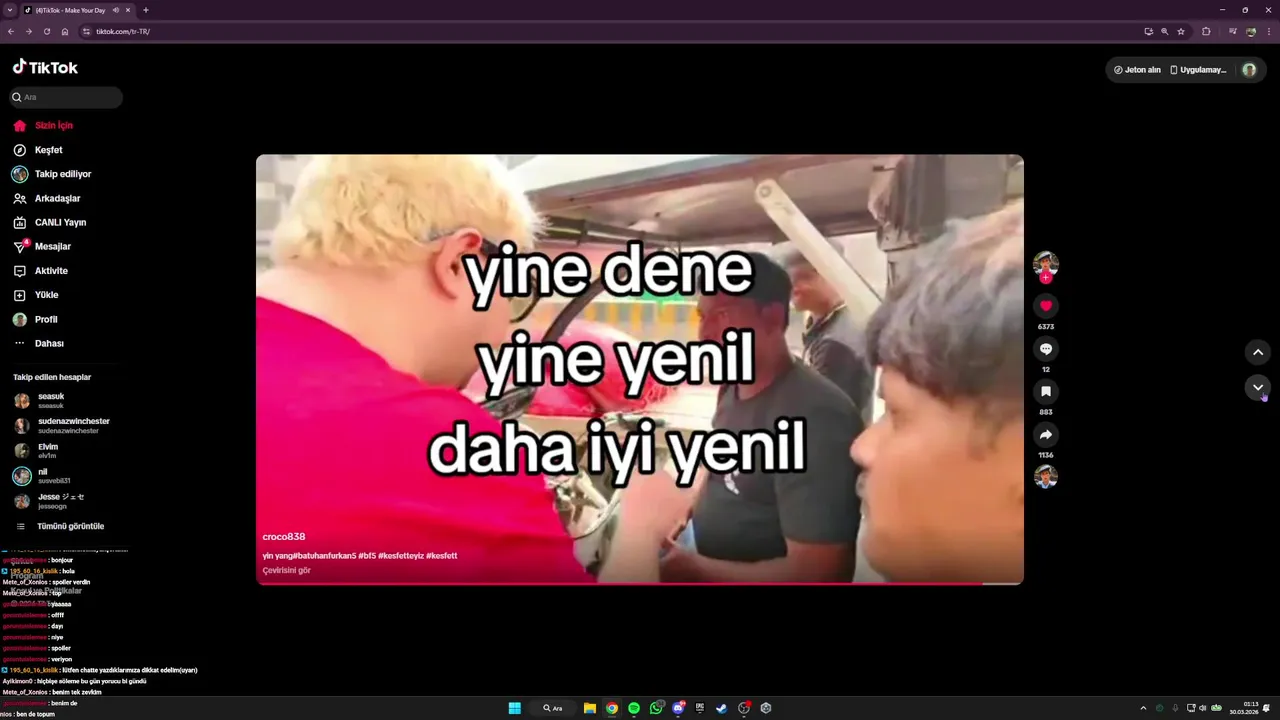
Task: Open a new browser tab
Action: [x=146, y=10]
